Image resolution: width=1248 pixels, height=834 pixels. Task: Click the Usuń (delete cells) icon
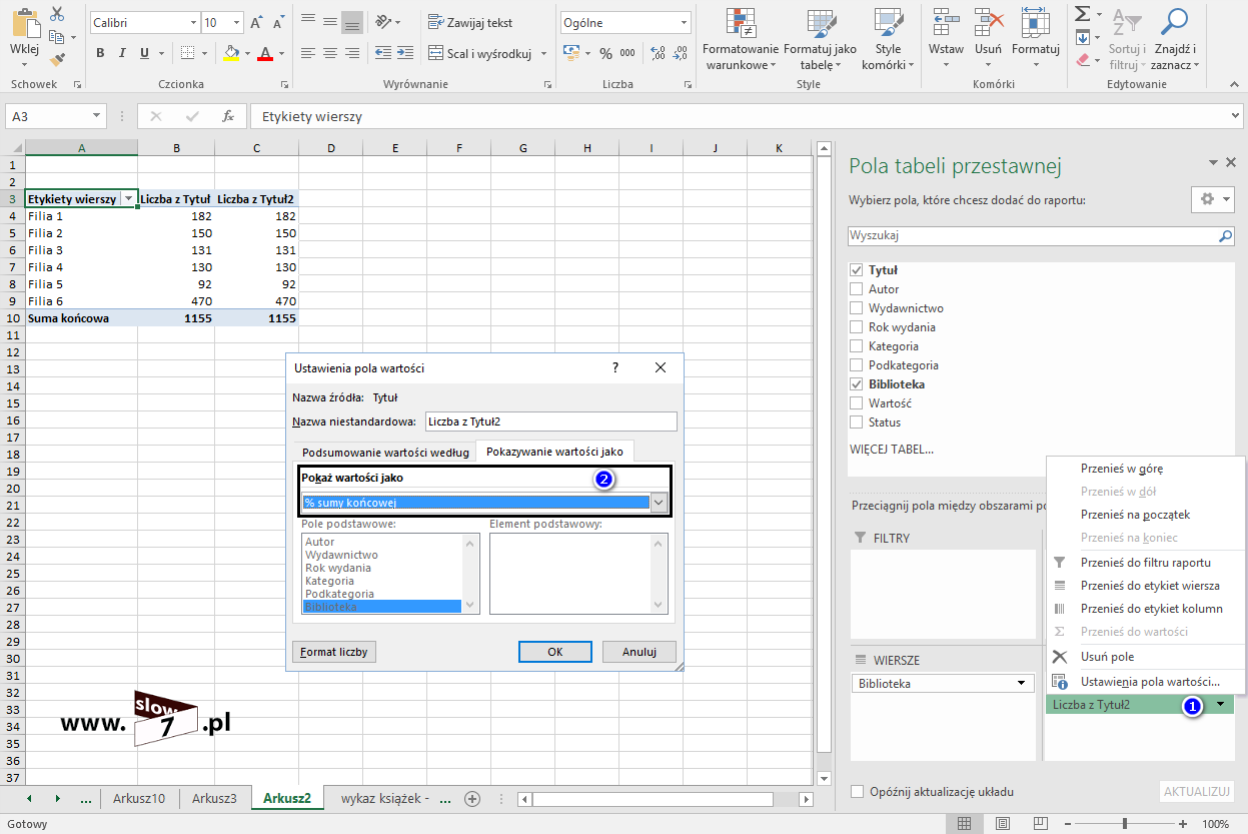[x=989, y=21]
